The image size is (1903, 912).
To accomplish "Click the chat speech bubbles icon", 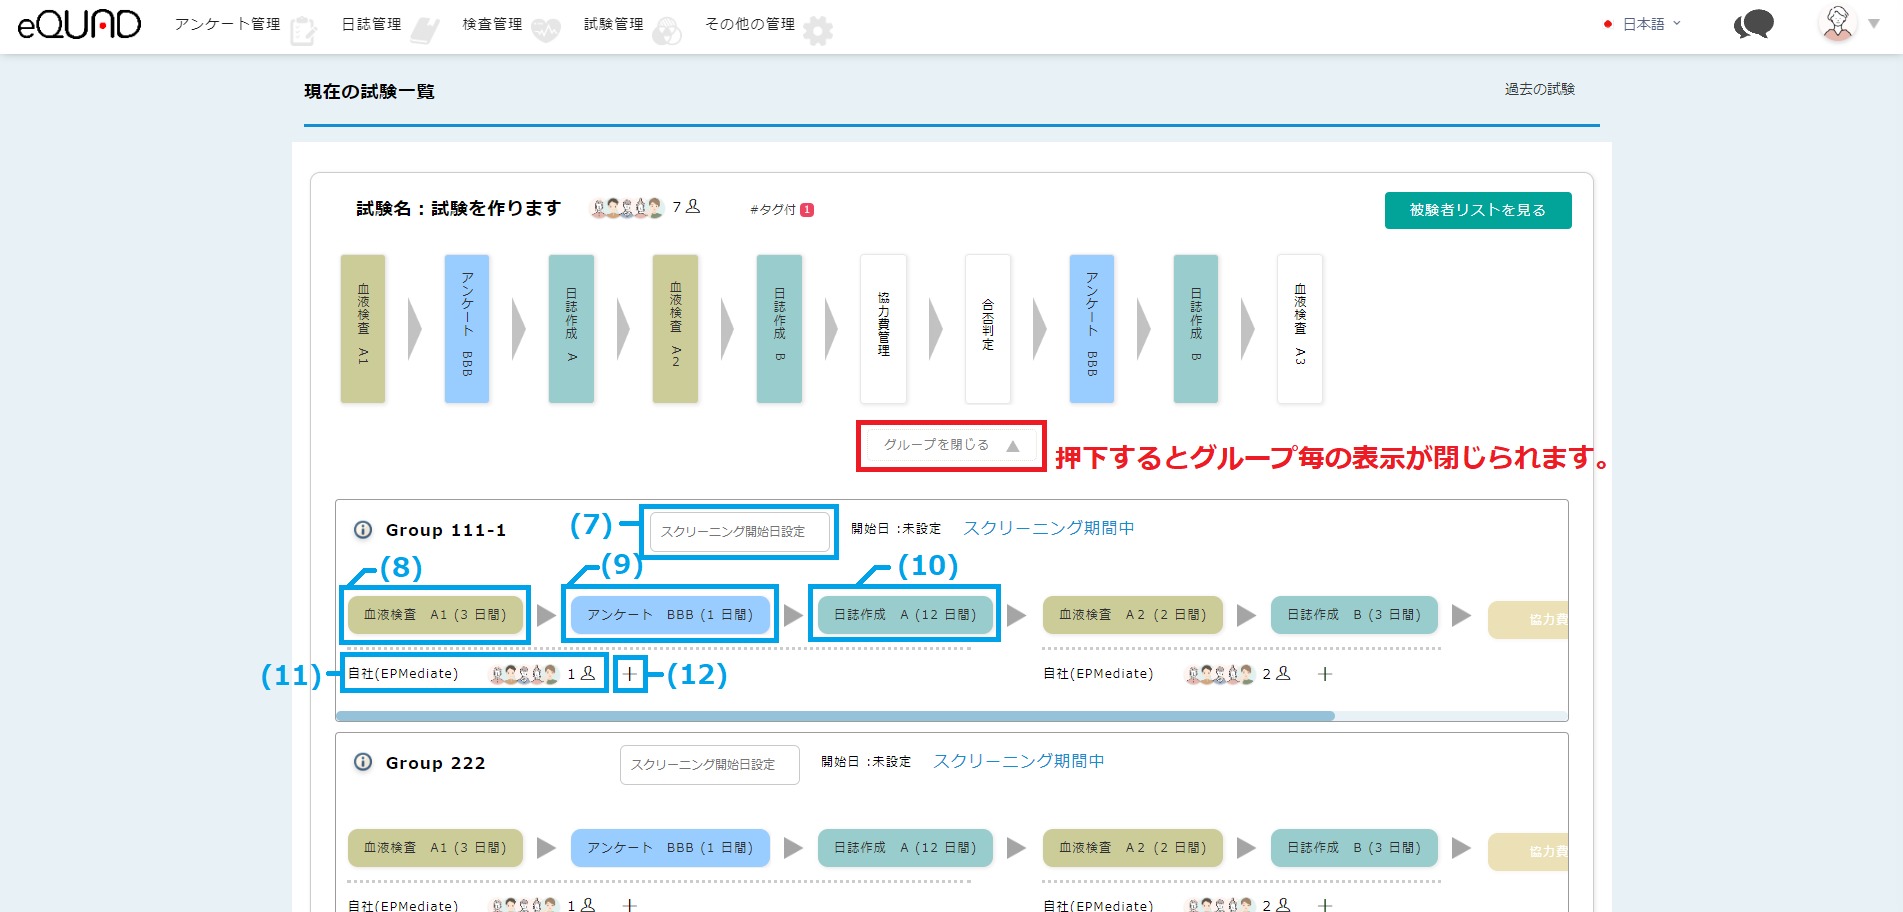I will click(x=1753, y=25).
